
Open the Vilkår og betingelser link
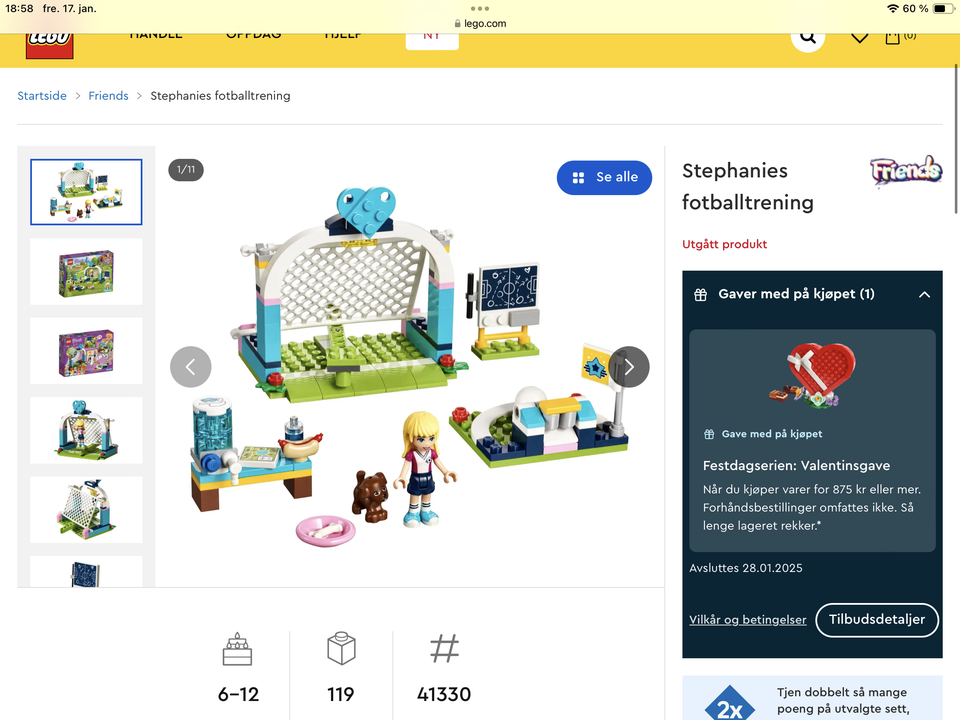[748, 620]
